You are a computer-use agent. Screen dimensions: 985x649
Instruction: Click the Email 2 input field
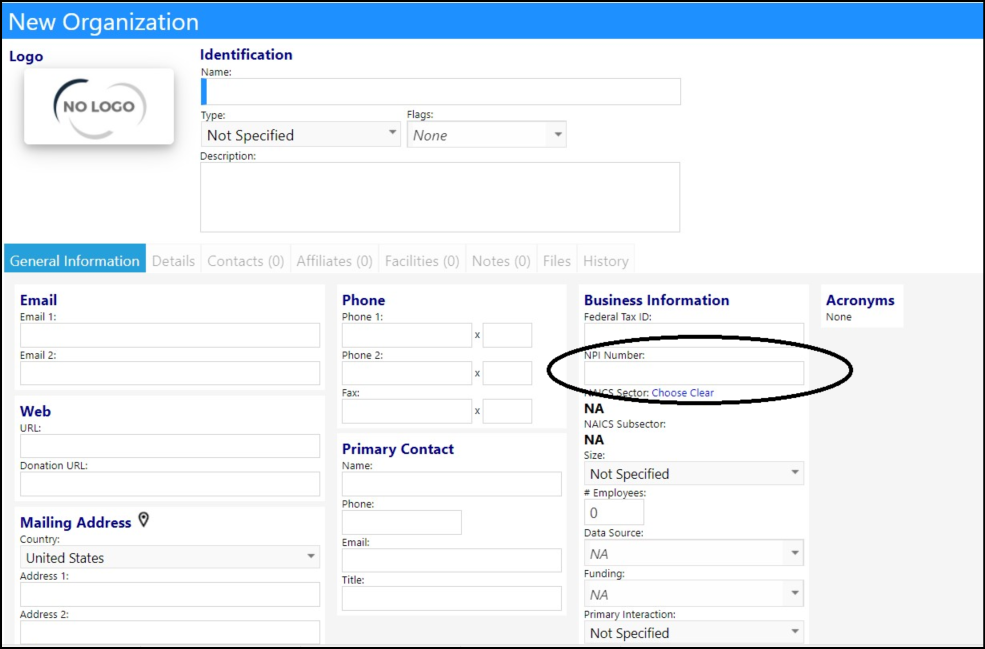click(x=170, y=373)
